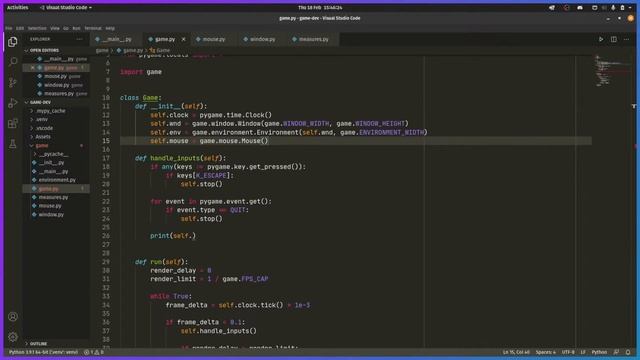Open the Go menu
The width and height of the screenshot is (640, 360).
[66, 28]
